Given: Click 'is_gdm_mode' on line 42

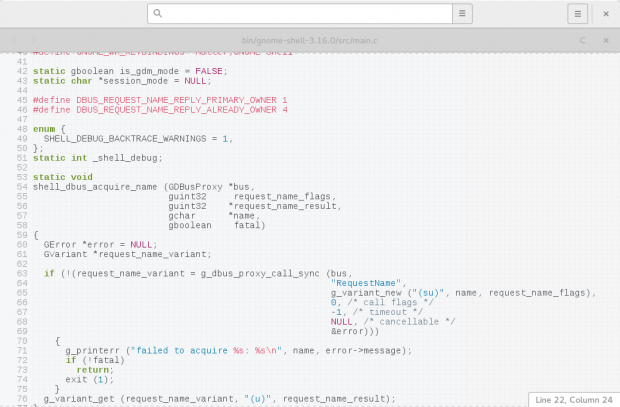Looking at the screenshot, I should [149, 71].
